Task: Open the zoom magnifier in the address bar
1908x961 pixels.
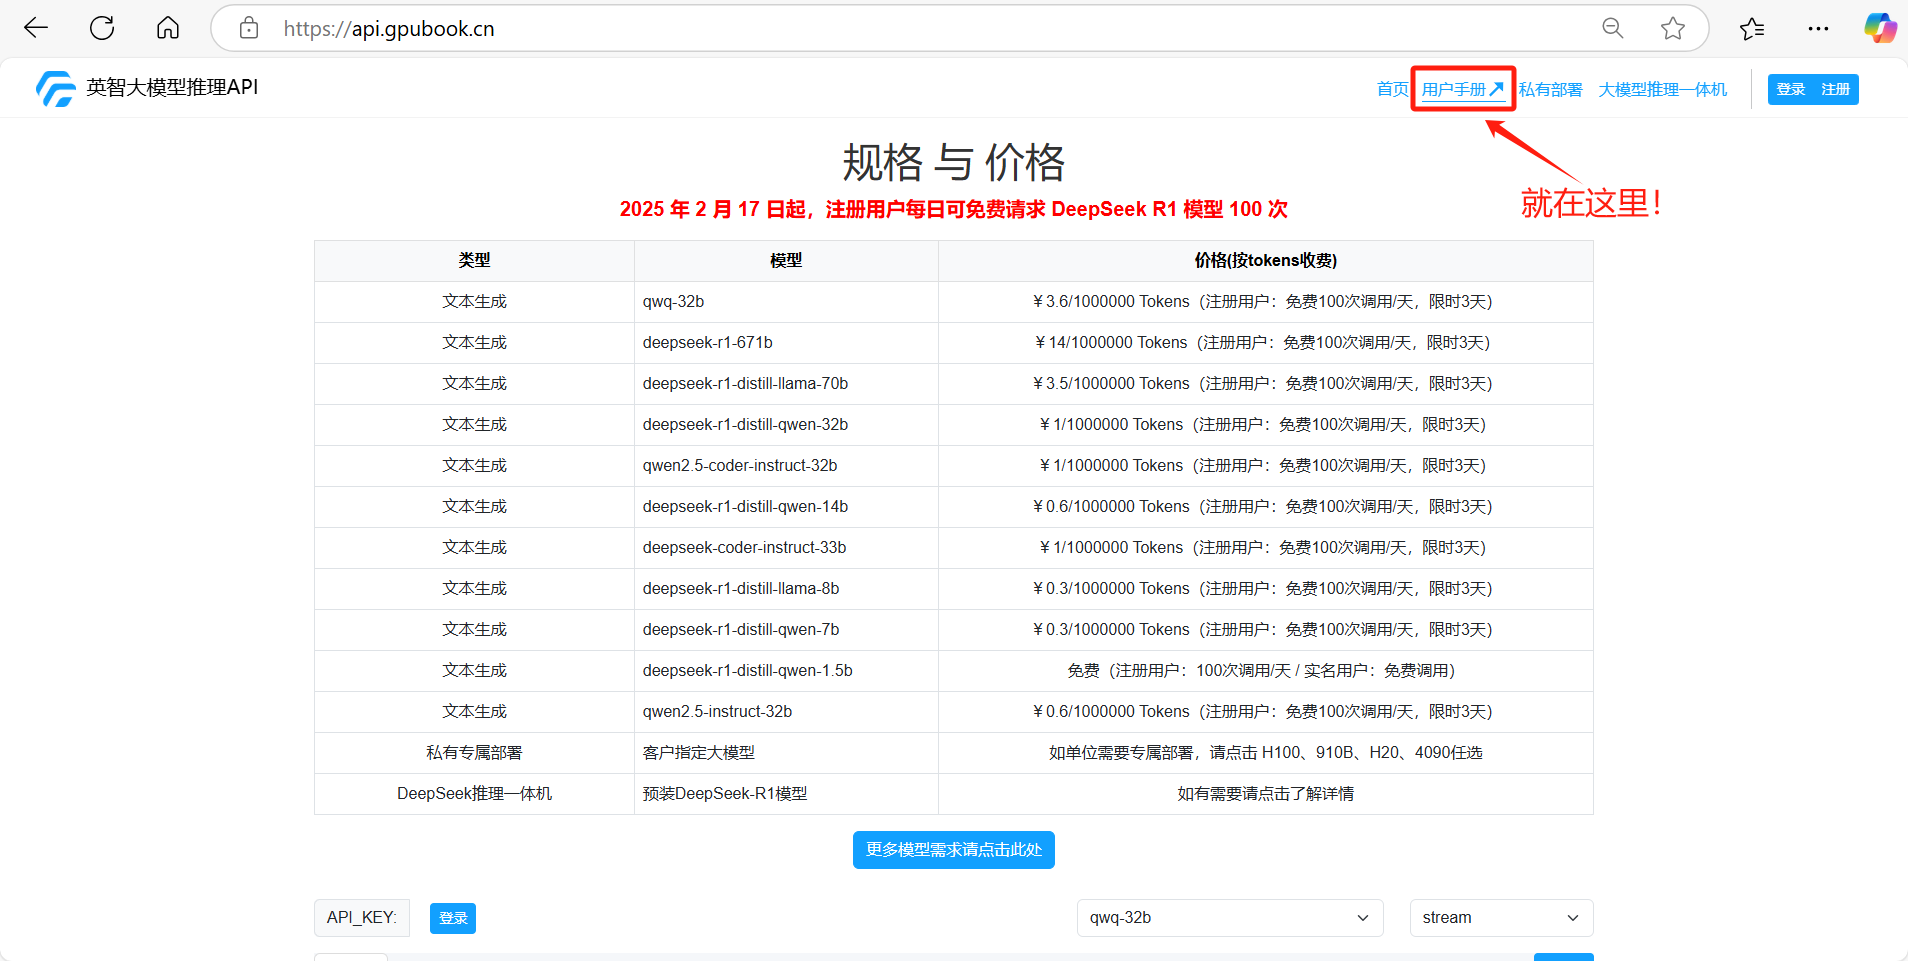Action: coord(1613,28)
